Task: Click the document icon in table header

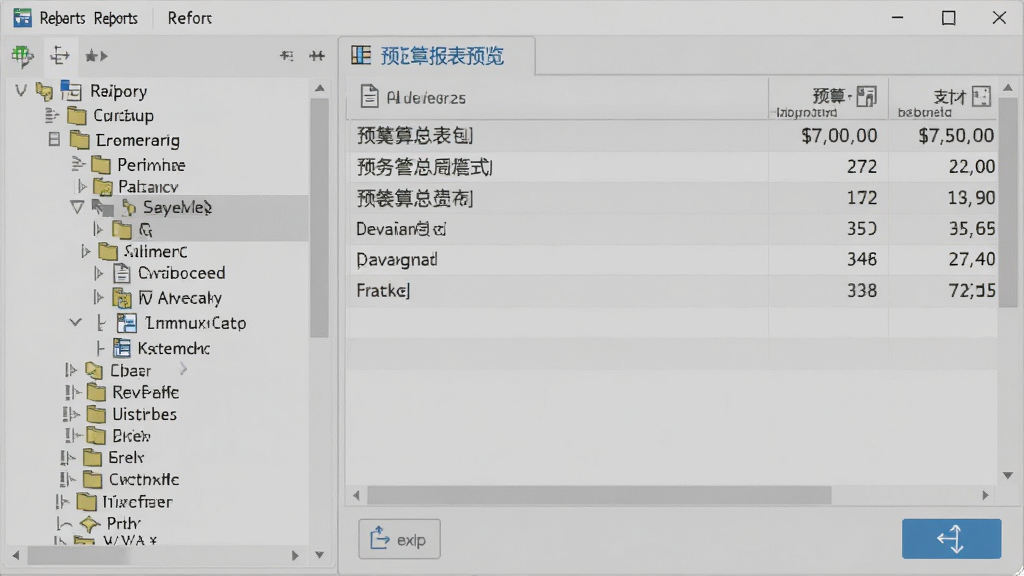Action: (369, 97)
